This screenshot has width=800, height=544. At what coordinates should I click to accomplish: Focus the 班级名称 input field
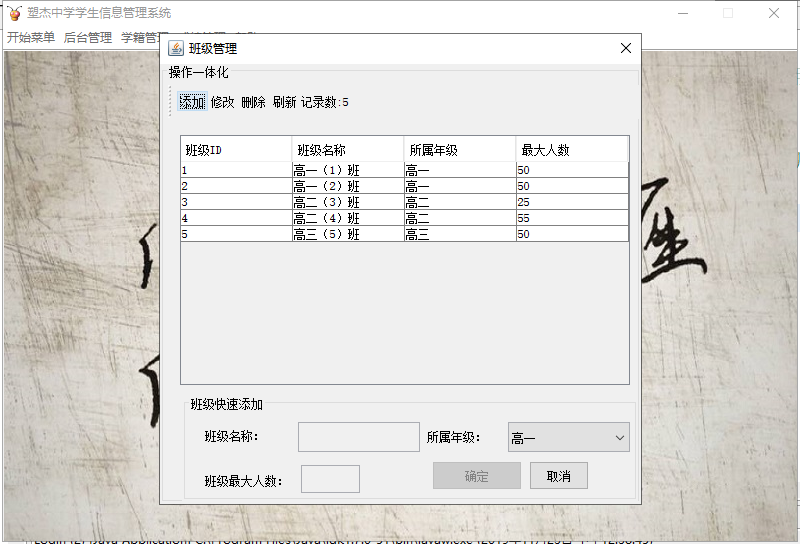click(x=359, y=437)
